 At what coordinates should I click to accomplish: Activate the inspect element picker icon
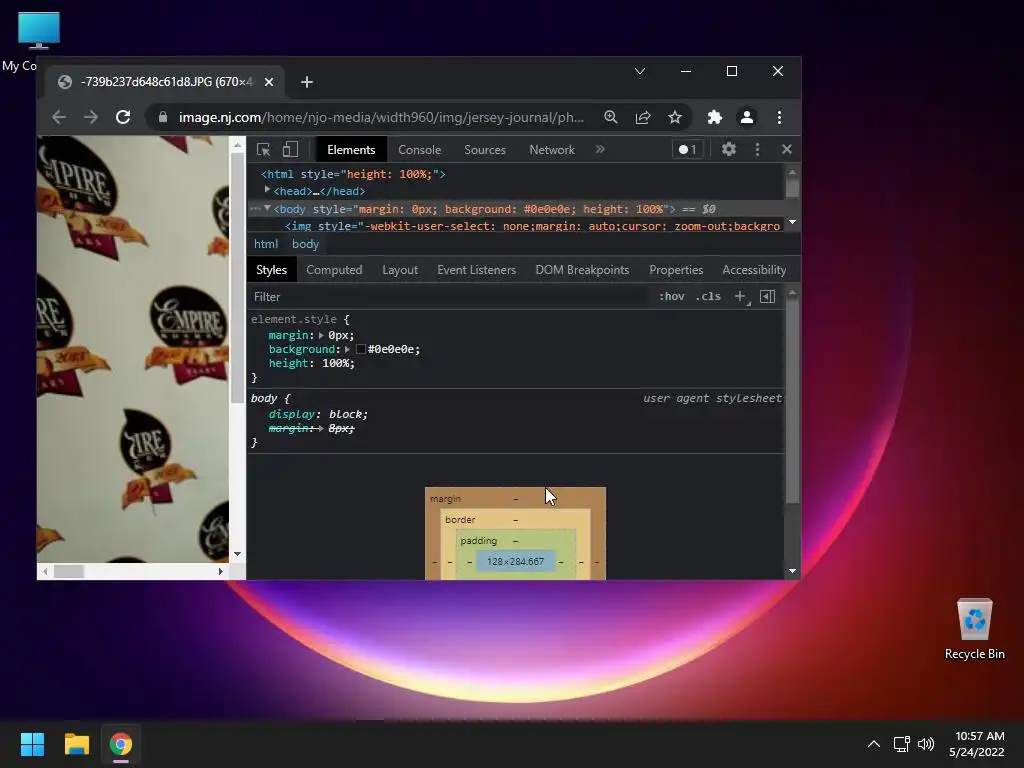pos(264,150)
